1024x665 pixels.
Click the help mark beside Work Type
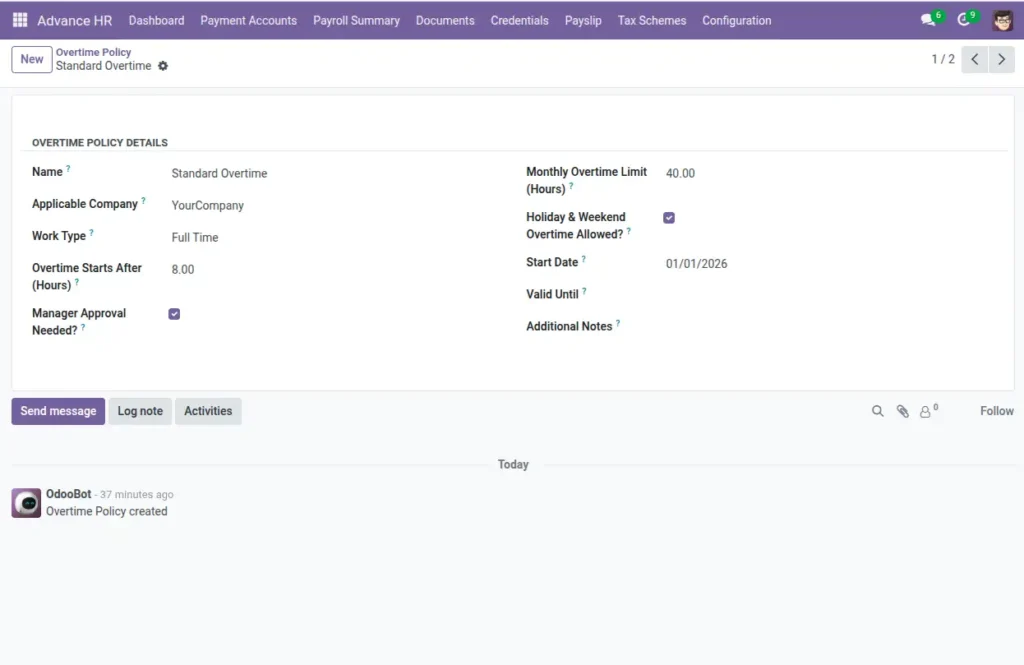[x=91, y=233]
